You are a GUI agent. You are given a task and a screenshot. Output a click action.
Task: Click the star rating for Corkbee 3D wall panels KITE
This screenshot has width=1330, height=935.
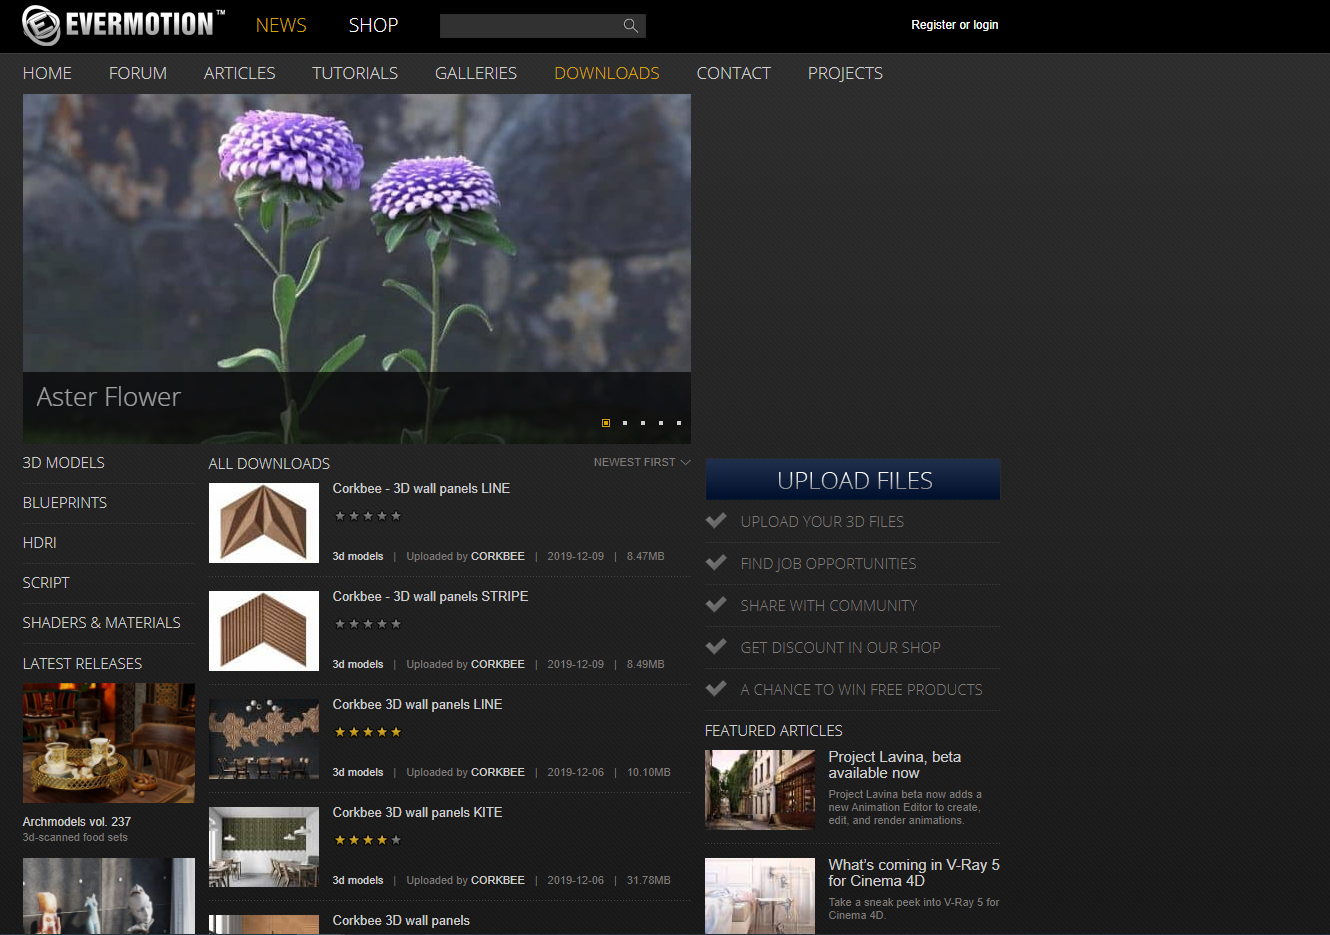click(x=368, y=840)
